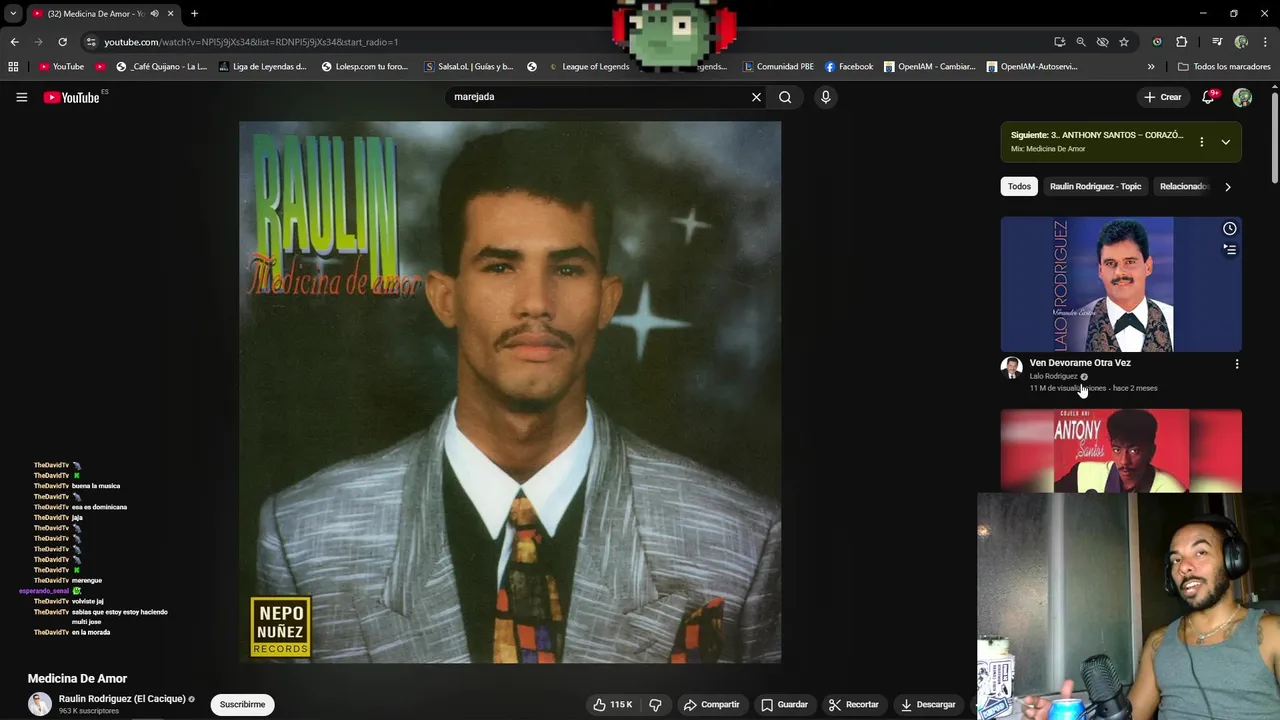This screenshot has width=1280, height=720.
Task: Open Lalo Rodriguez channel avatar
Action: pos(1012,367)
